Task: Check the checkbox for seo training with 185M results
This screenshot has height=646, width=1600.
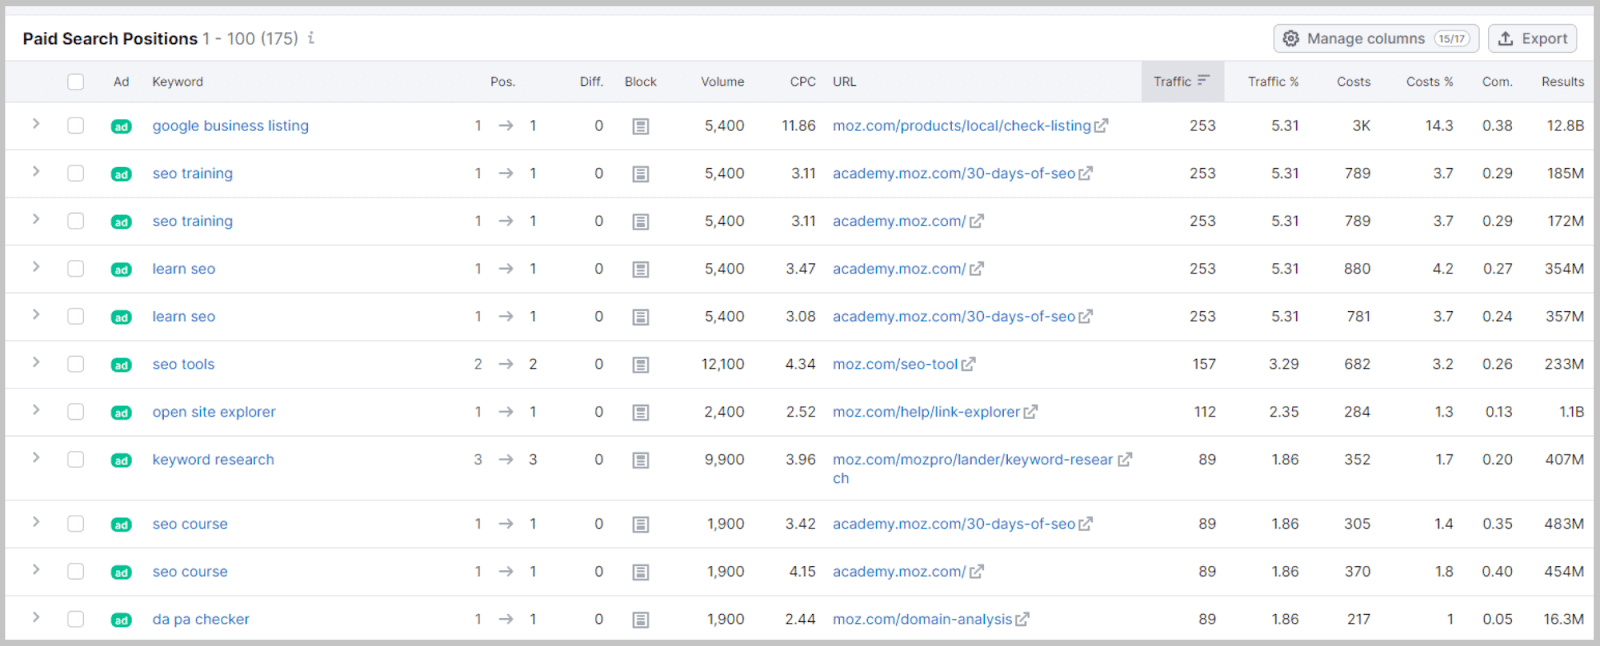Action: click(x=76, y=173)
